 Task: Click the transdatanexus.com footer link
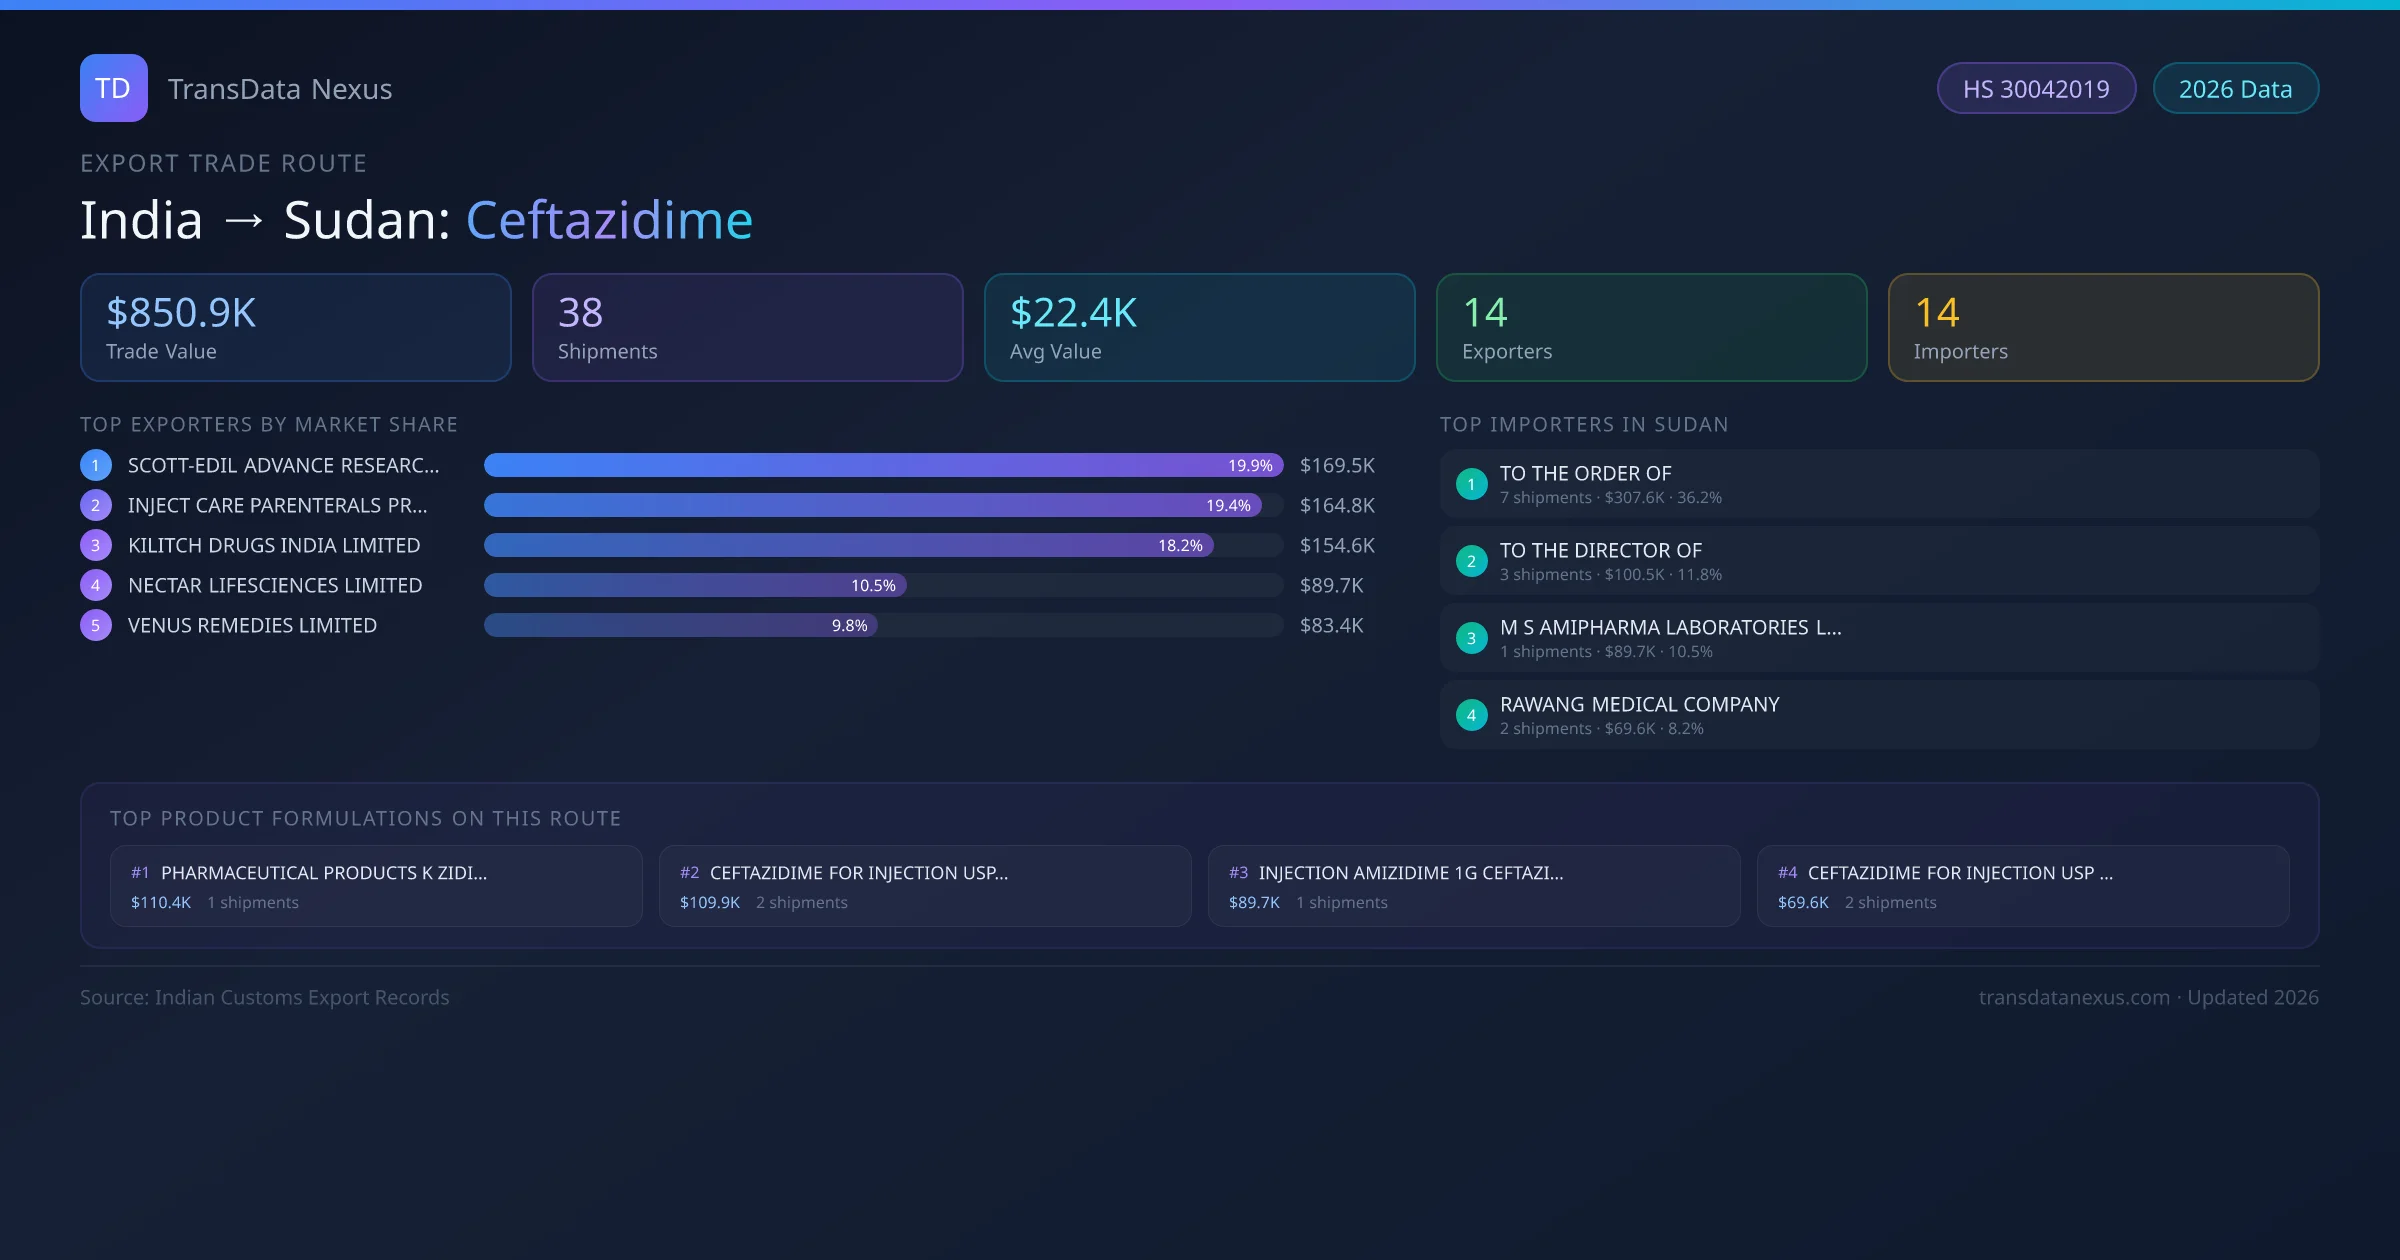coord(2073,997)
